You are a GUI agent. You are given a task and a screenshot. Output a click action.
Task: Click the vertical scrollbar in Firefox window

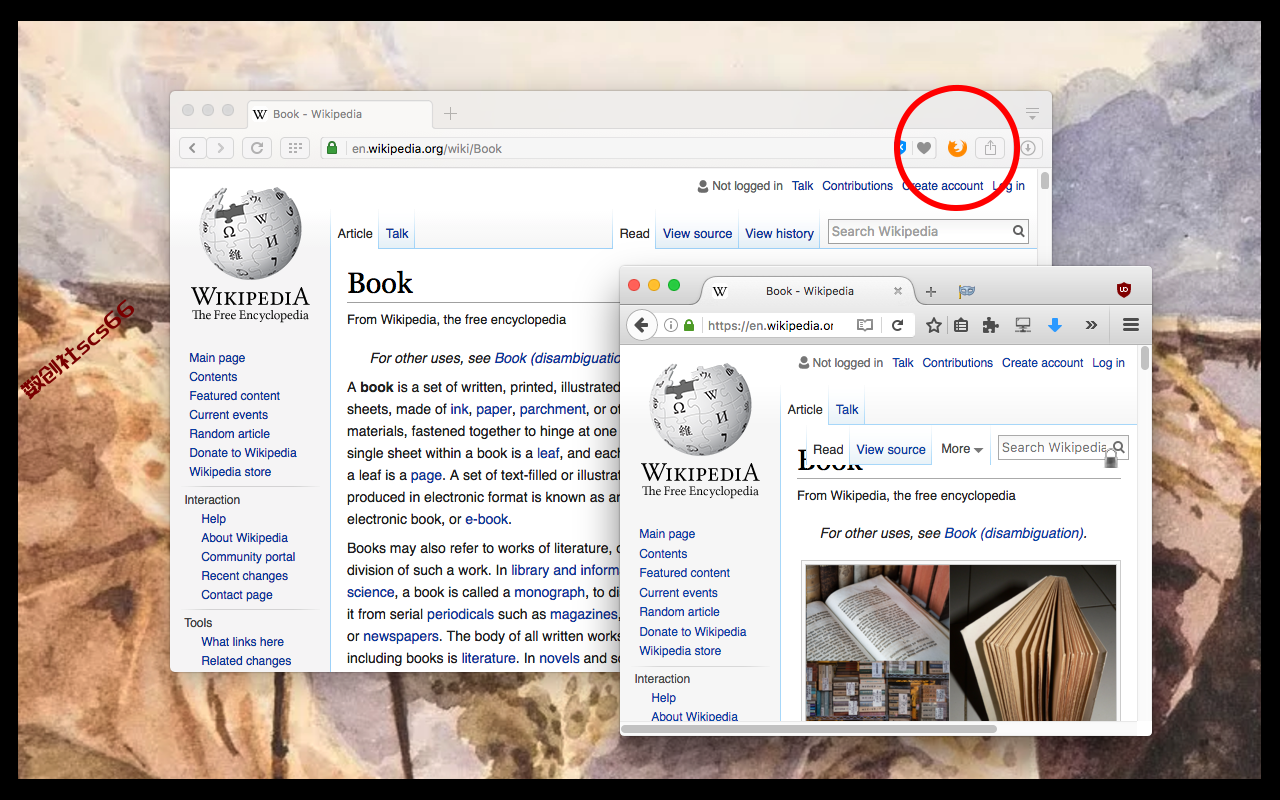pyautogui.click(x=1145, y=360)
